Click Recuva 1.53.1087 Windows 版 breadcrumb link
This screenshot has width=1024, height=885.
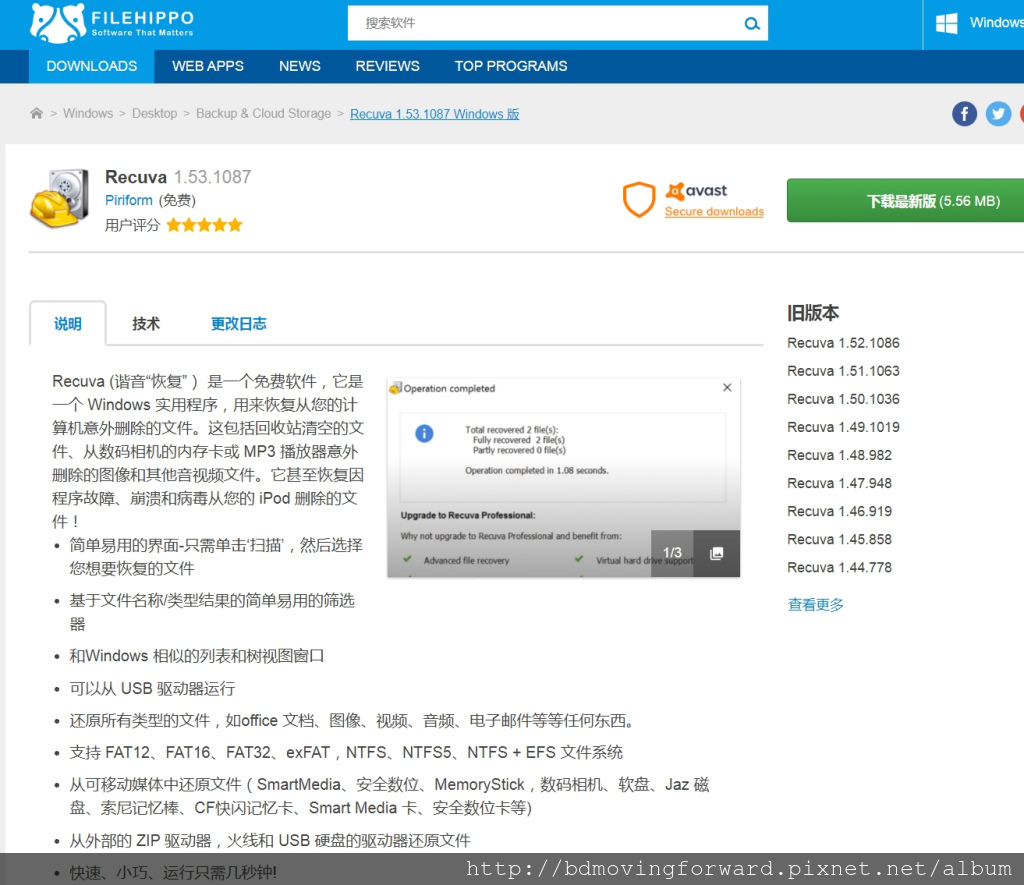434,114
